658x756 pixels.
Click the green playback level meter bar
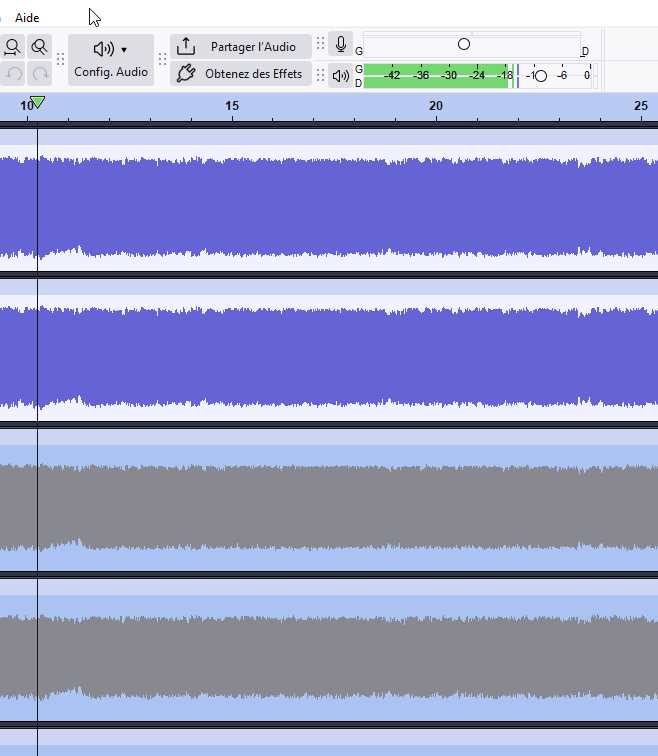click(x=436, y=76)
